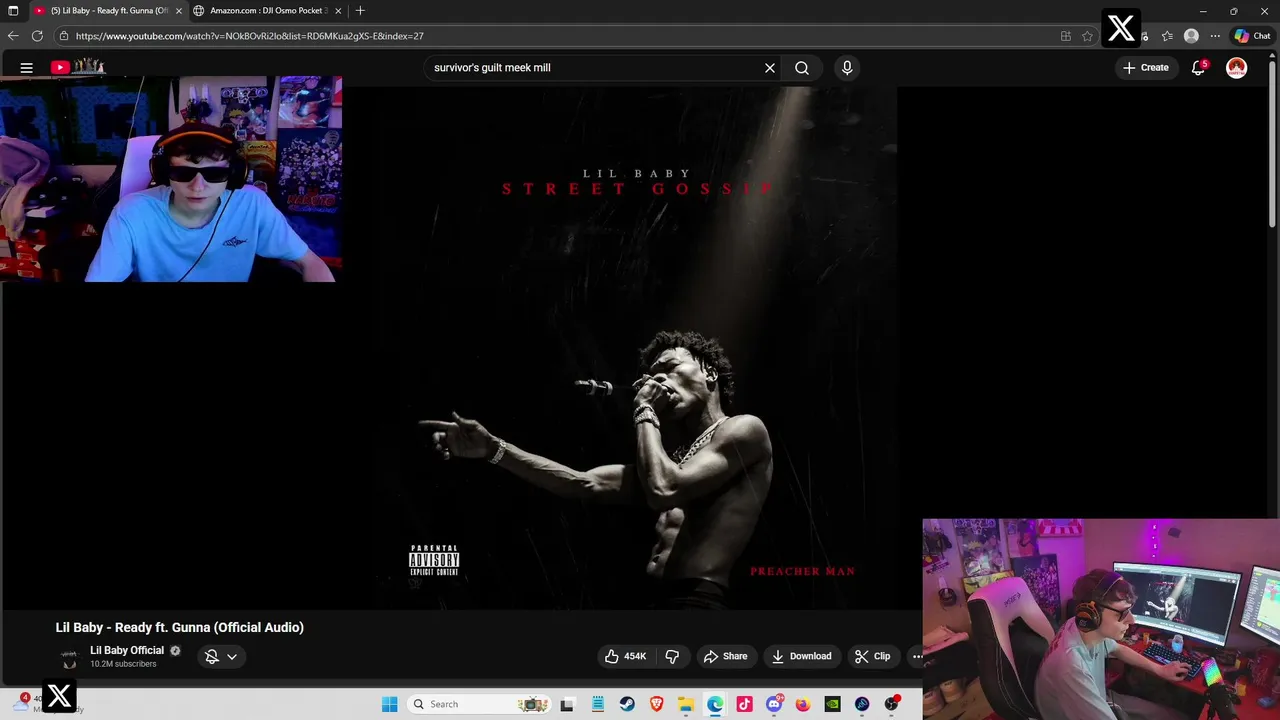Open a new browser tab
Screen dimensions: 1280x720
(360, 11)
